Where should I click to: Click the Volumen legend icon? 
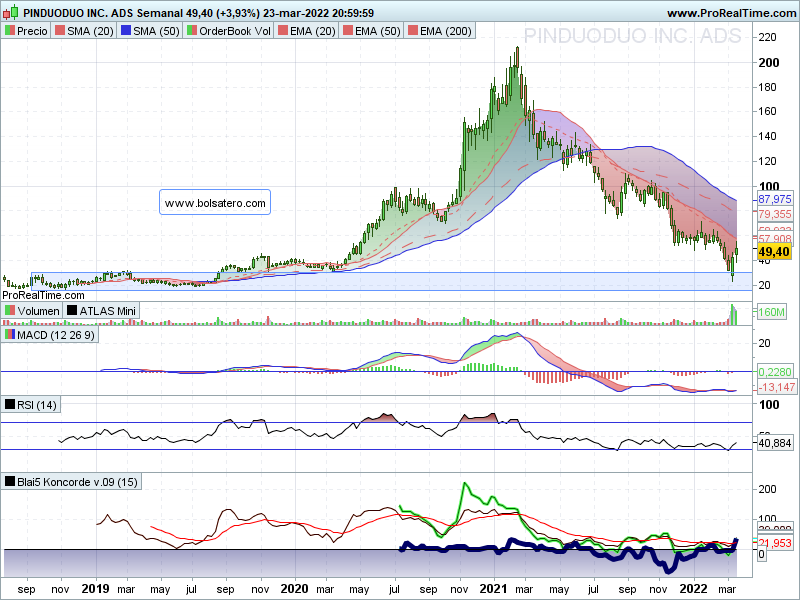[x=10, y=310]
